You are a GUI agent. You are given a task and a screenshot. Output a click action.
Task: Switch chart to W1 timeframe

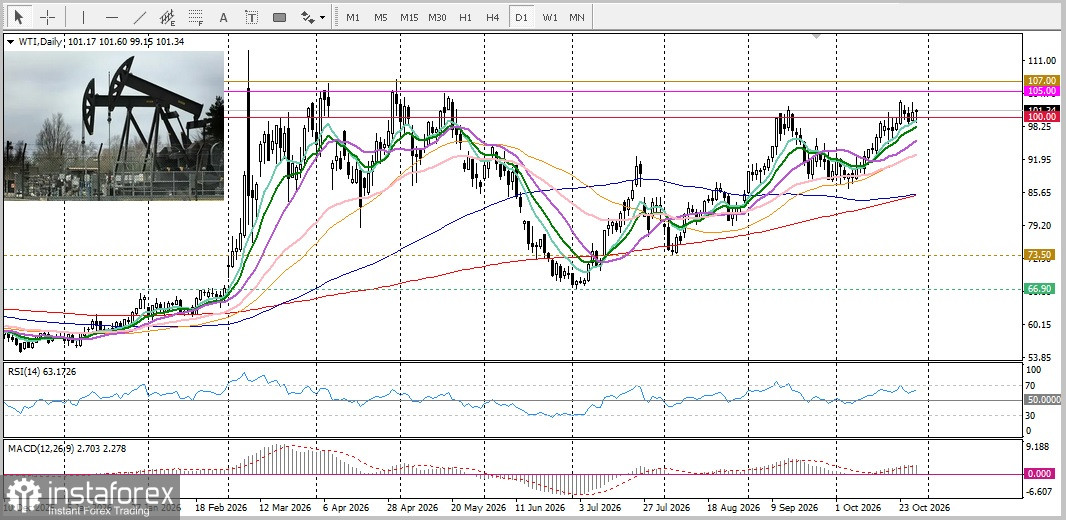[550, 18]
